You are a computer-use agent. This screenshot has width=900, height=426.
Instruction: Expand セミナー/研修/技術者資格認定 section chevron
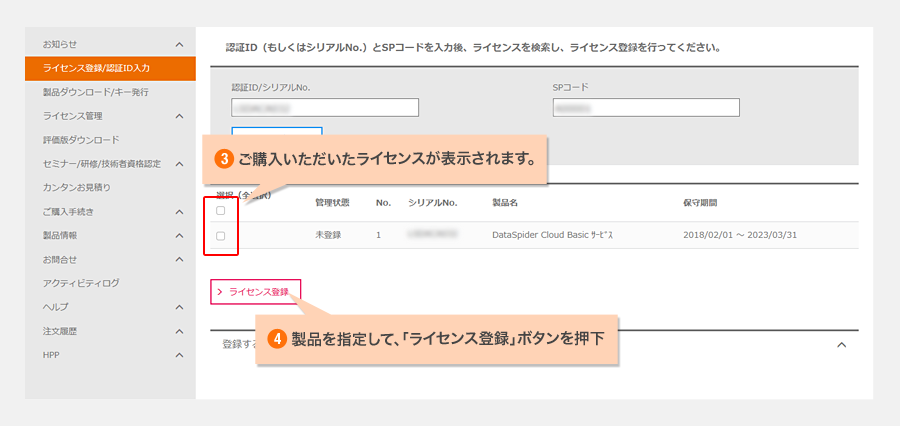(x=179, y=164)
